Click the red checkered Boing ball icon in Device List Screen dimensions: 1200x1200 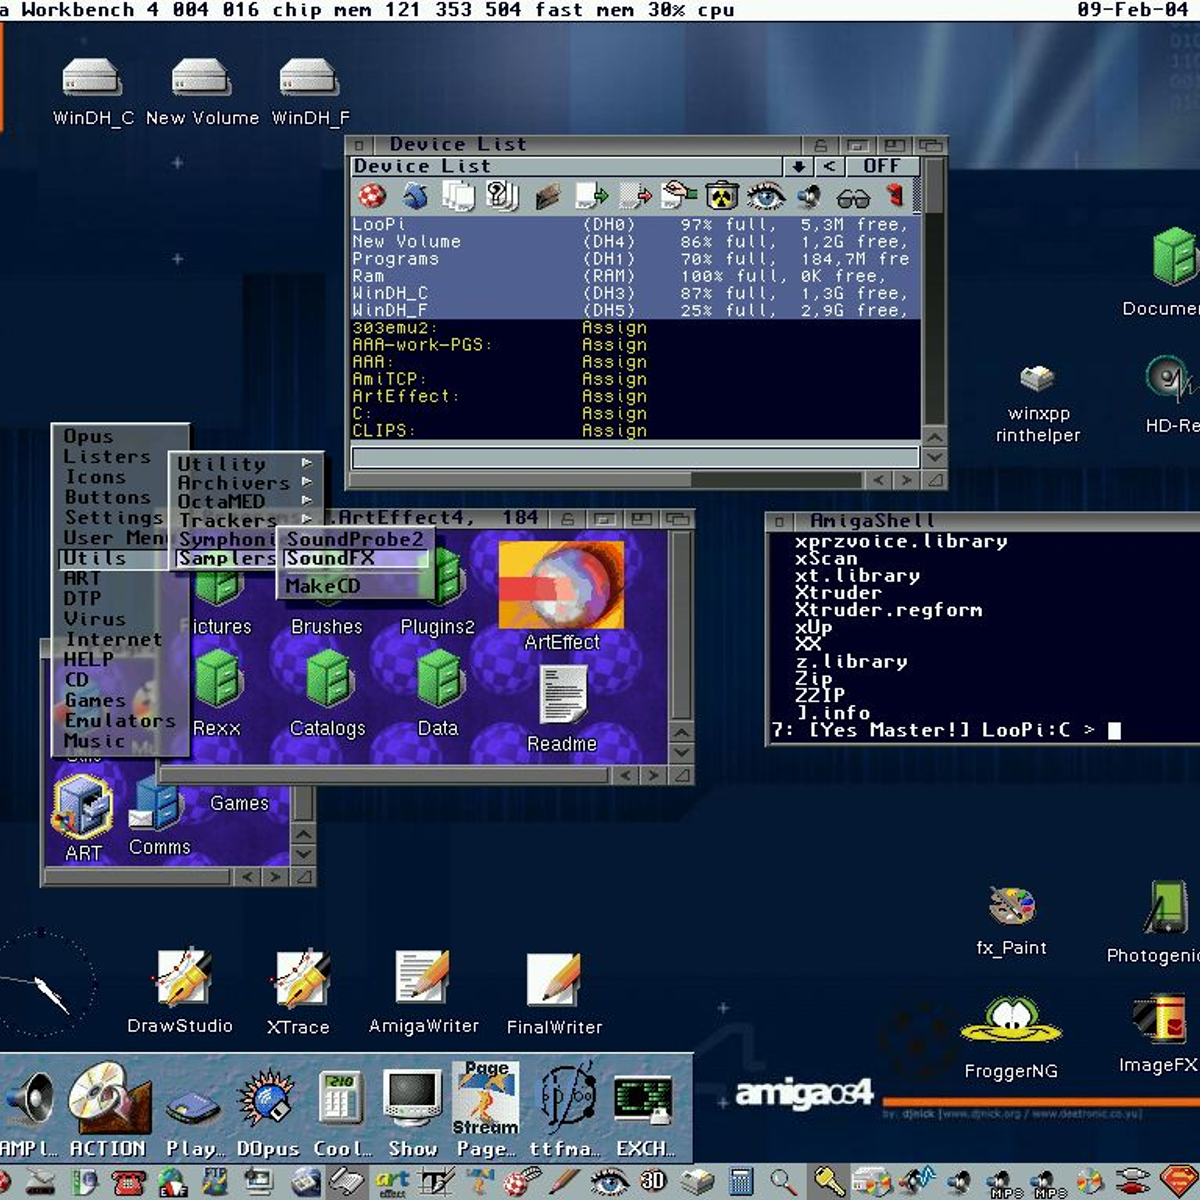[x=372, y=195]
